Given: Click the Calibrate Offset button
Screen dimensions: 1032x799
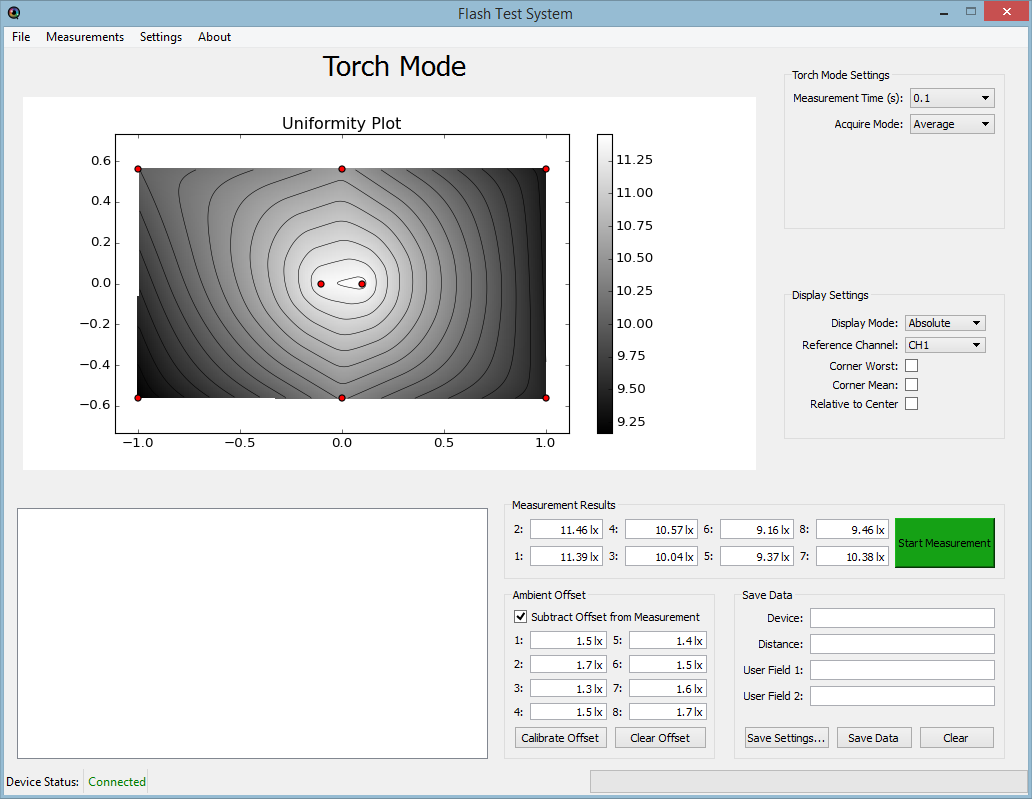Looking at the screenshot, I should pos(560,738).
